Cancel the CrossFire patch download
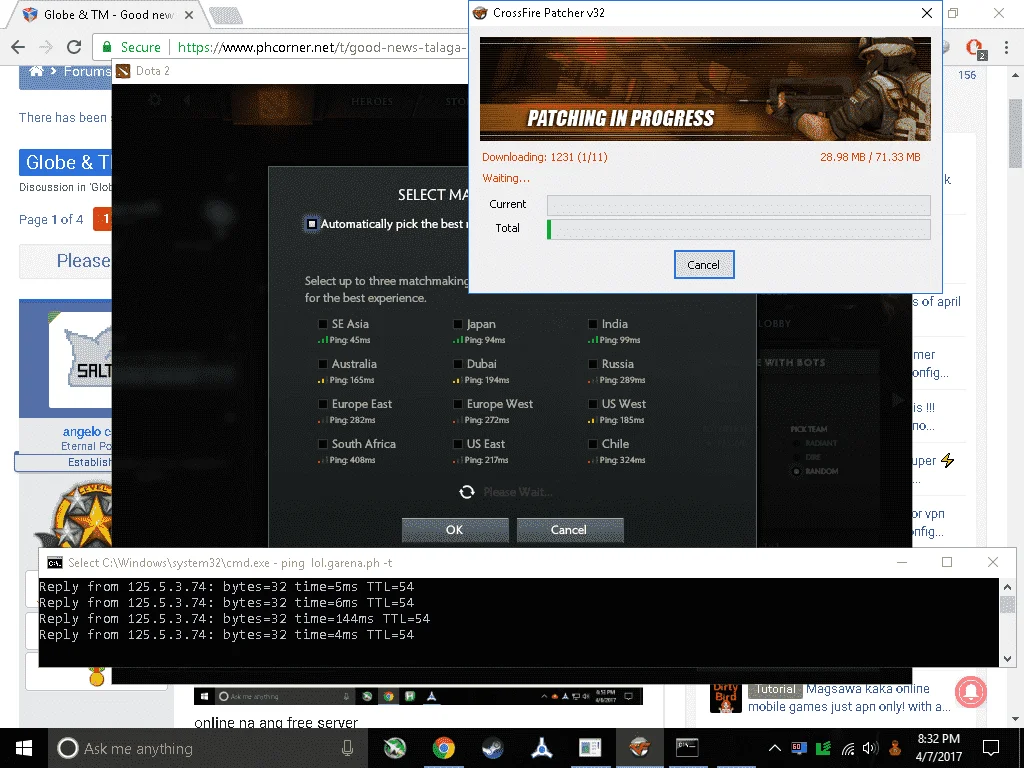The height and width of the screenshot is (768, 1024). coord(703,264)
